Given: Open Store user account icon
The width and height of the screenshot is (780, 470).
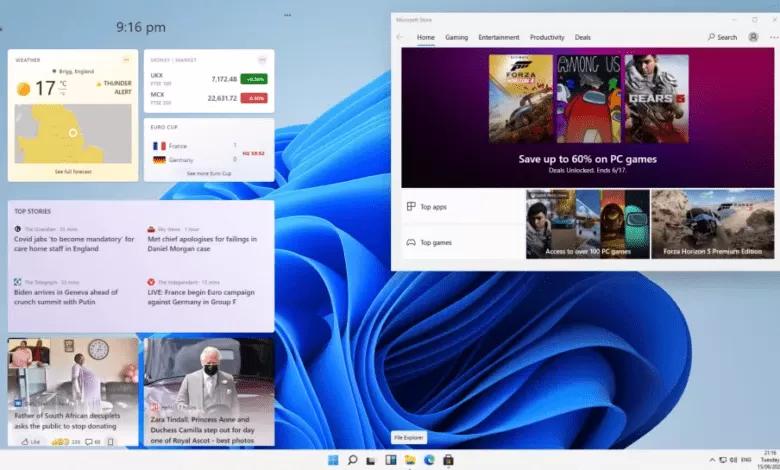Looking at the screenshot, I should click(x=753, y=37).
